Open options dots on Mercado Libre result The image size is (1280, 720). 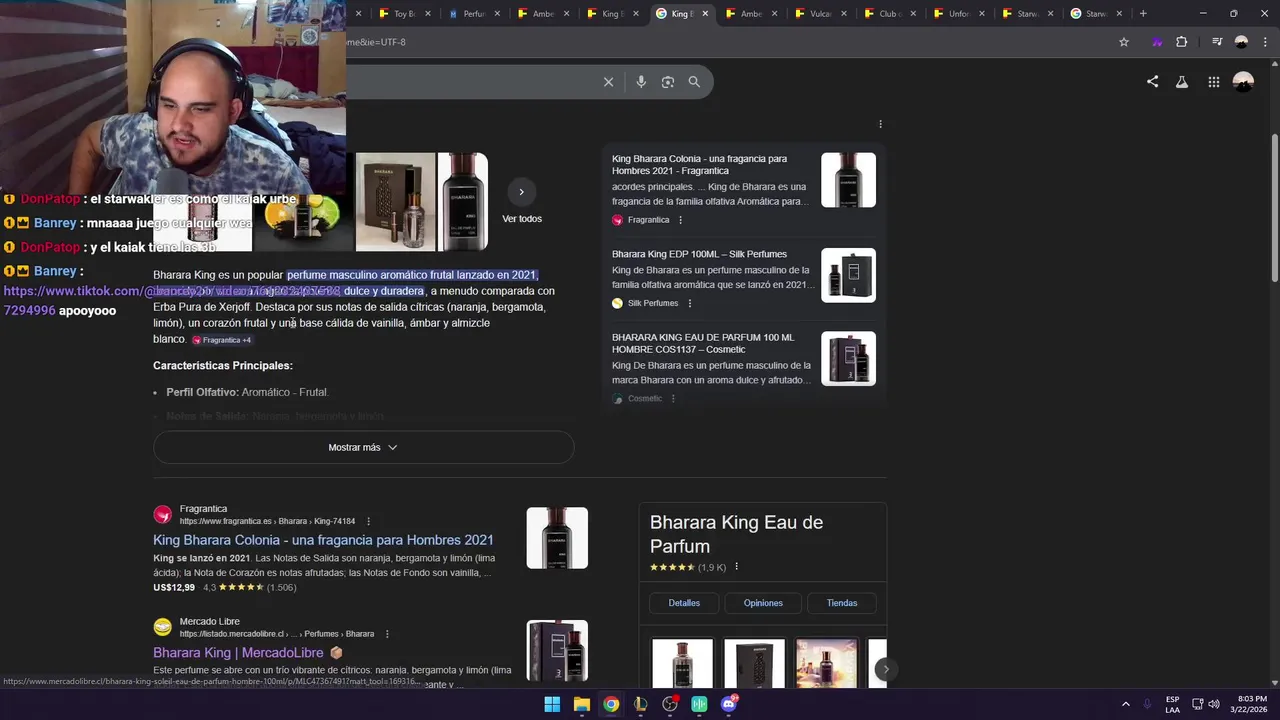click(x=387, y=634)
